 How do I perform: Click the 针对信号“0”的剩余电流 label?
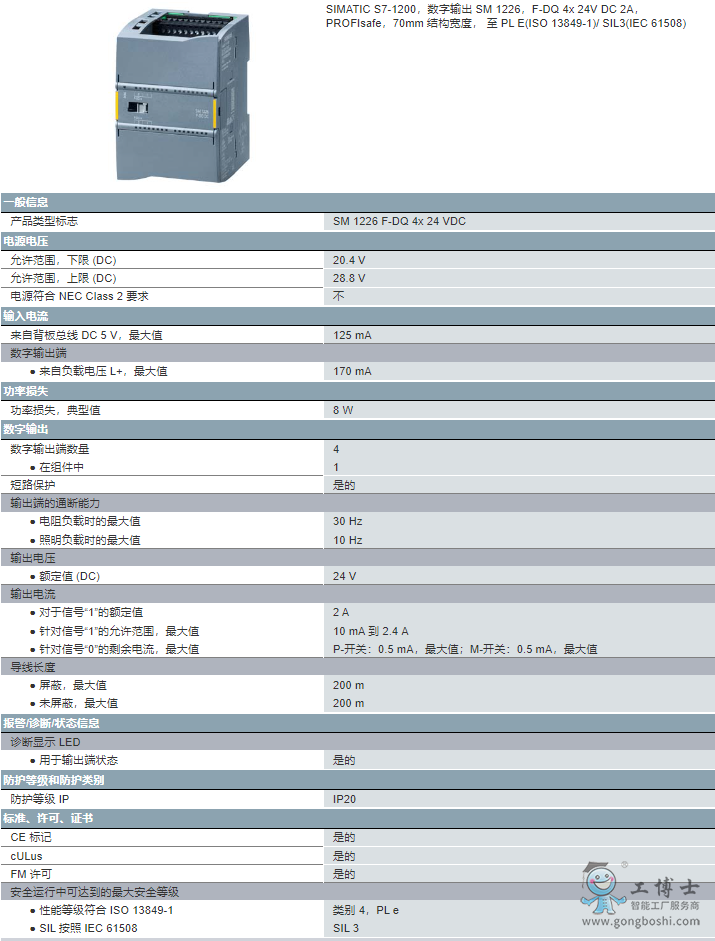pos(119,649)
